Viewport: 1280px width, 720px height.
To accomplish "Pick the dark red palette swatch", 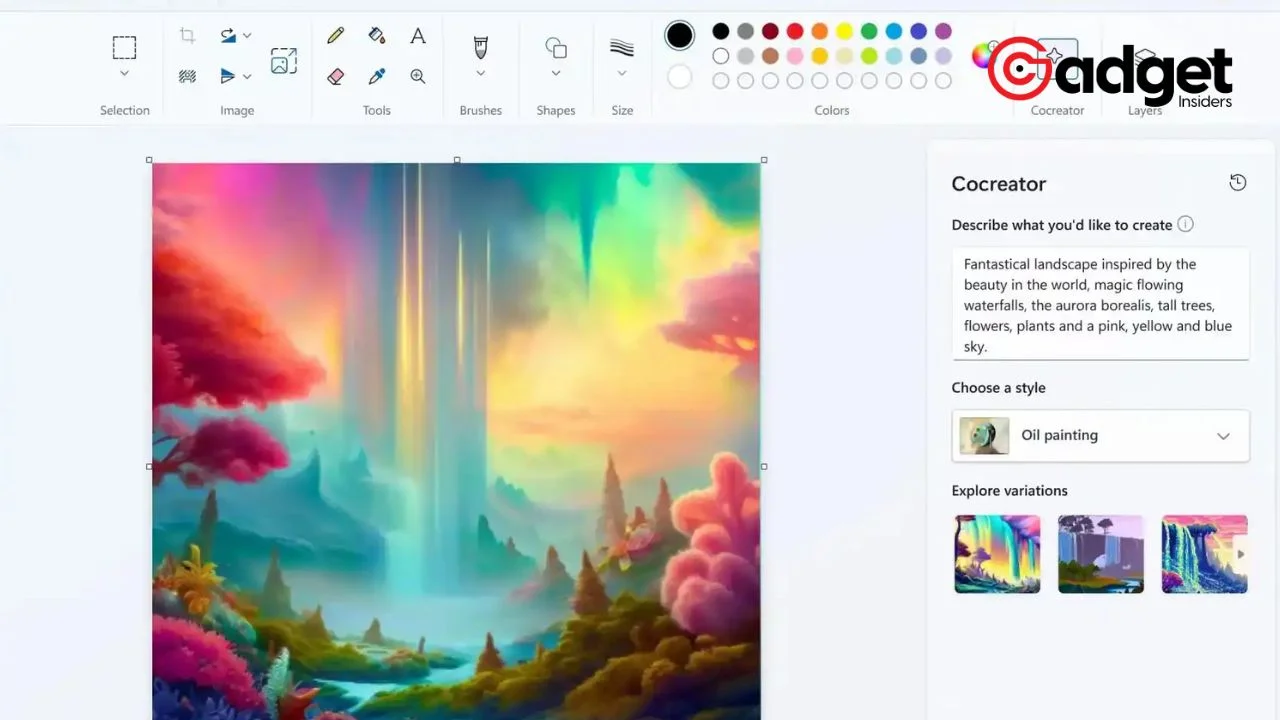I will pyautogui.click(x=770, y=31).
